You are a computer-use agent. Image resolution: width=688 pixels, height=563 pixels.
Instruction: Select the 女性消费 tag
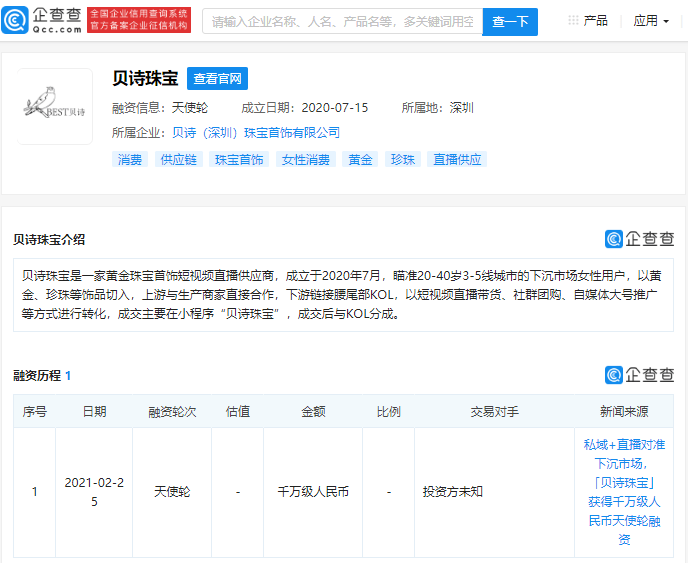[x=306, y=159]
